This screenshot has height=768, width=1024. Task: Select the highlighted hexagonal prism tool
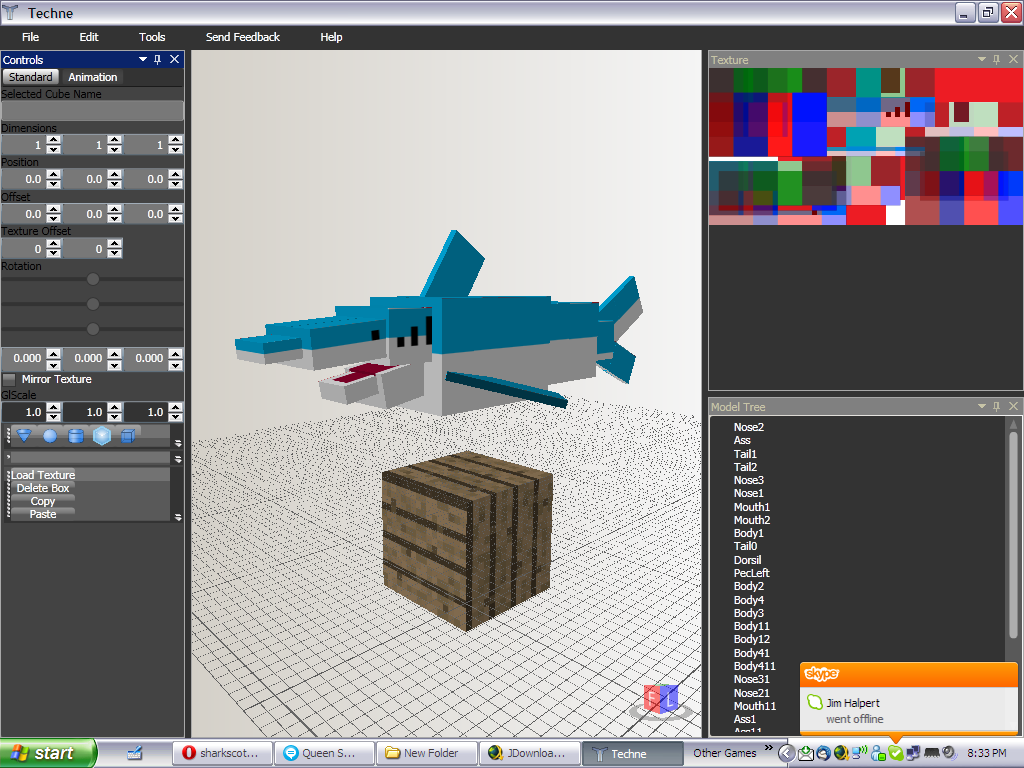pos(102,434)
